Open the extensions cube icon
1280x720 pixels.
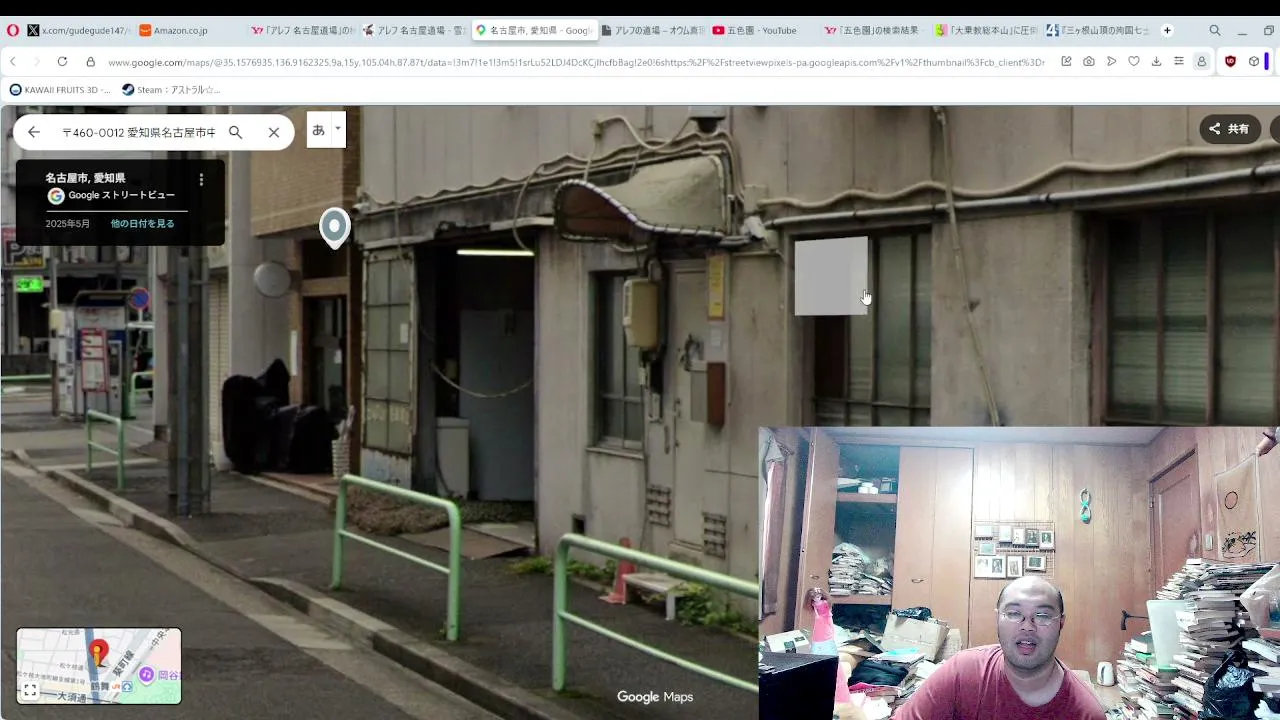click(x=1253, y=62)
